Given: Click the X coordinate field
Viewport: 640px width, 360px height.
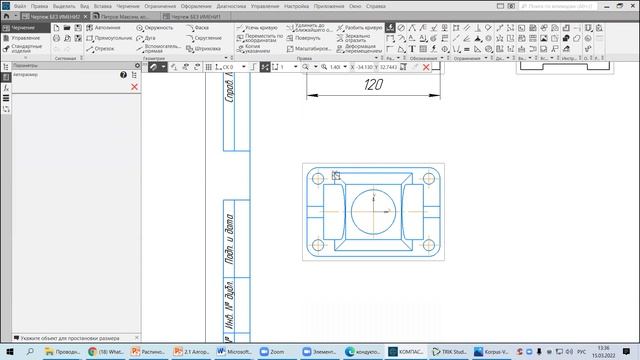Looking at the screenshot, I should [364, 67].
